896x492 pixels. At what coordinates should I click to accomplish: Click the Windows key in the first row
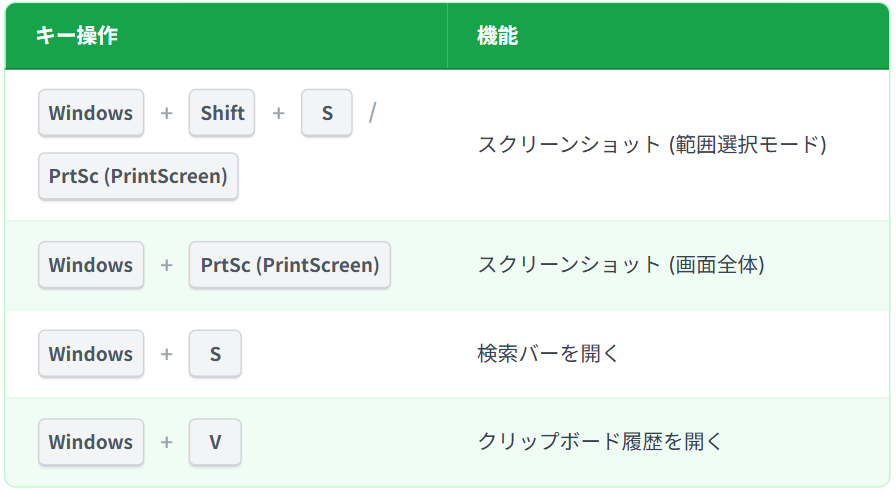tap(91, 113)
